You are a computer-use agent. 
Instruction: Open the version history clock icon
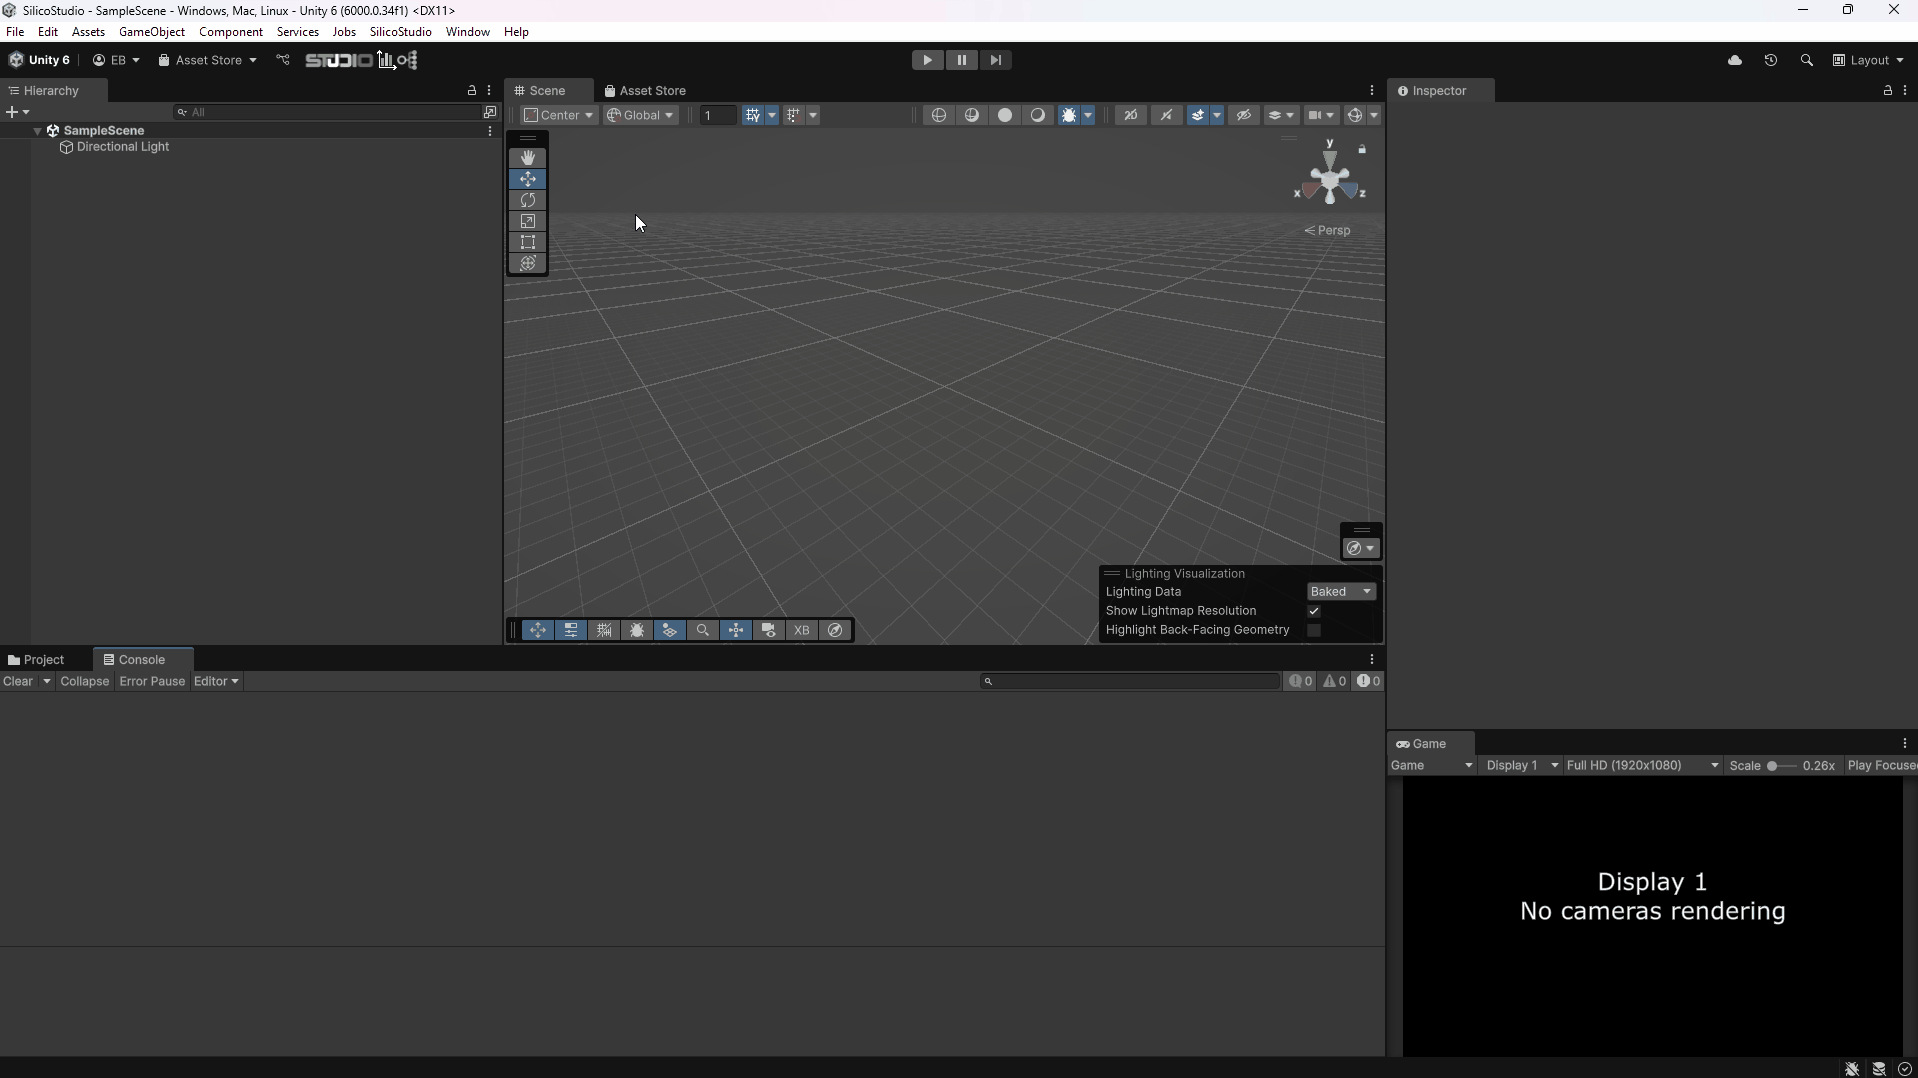pos(1771,60)
